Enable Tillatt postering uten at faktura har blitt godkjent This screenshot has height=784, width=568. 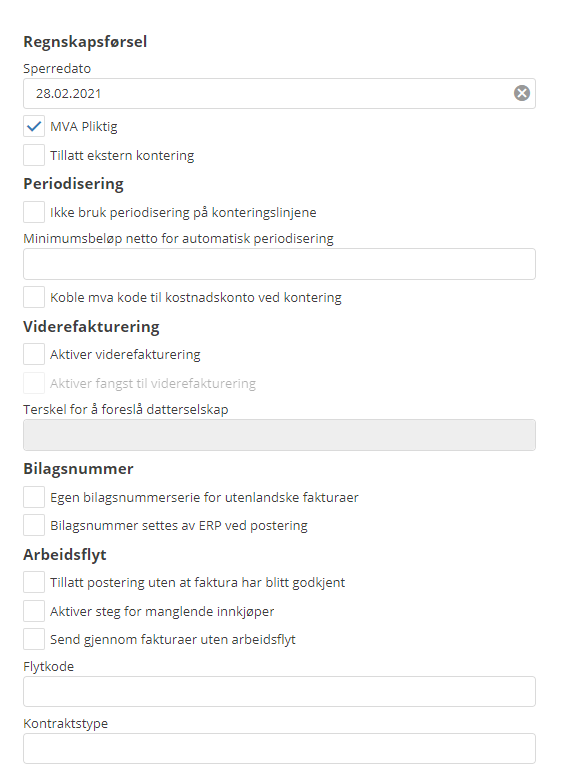[34, 582]
